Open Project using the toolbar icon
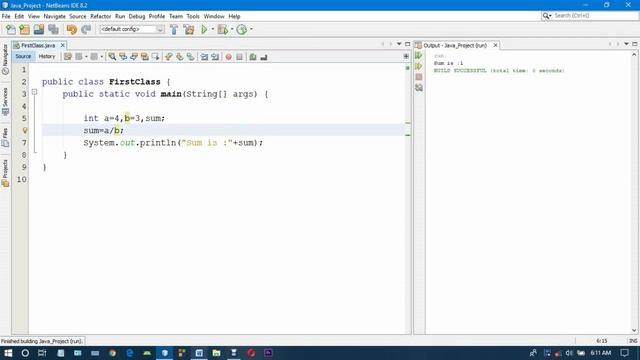This screenshot has width=640, height=360. click(x=39, y=29)
